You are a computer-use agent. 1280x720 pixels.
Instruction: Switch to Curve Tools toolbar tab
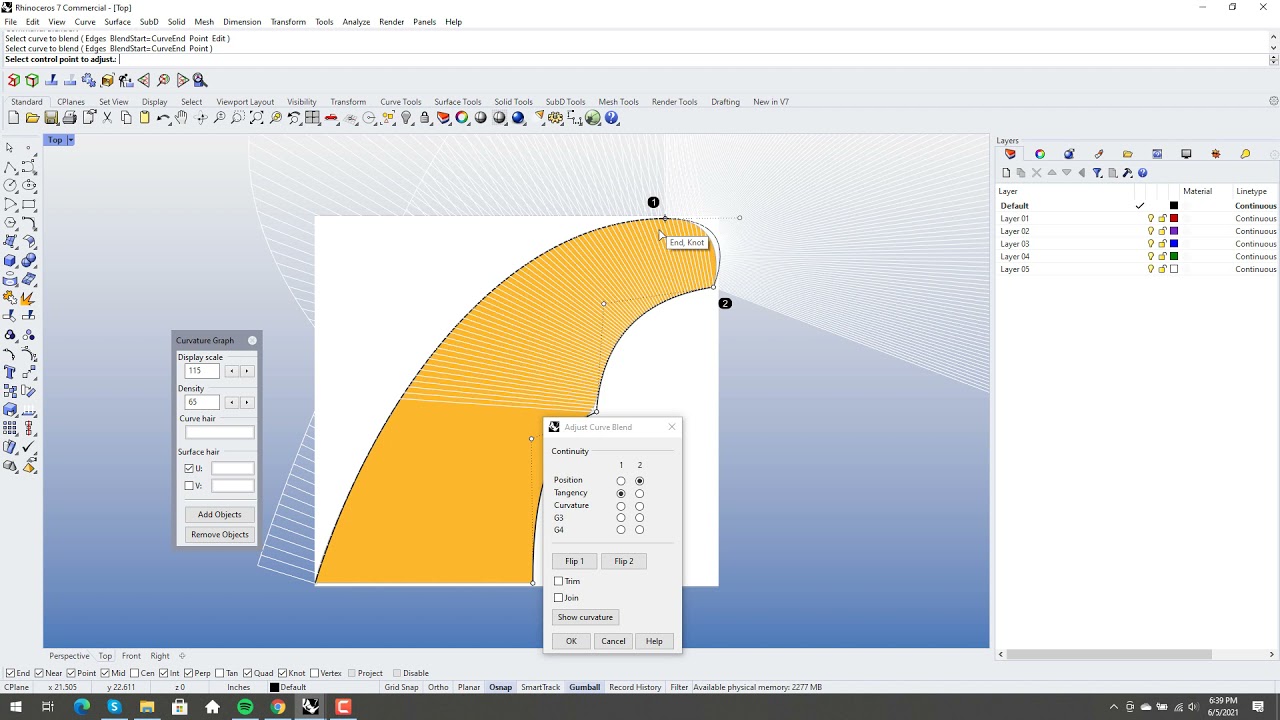(x=400, y=102)
